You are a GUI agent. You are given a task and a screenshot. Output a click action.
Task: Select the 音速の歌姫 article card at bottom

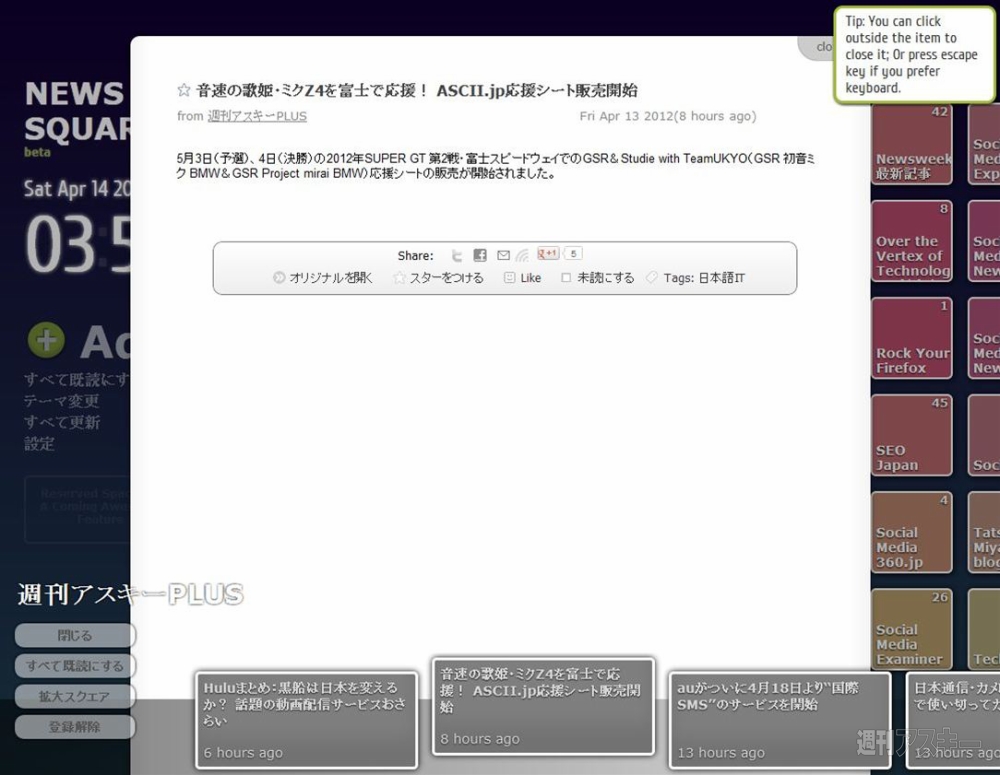tap(543, 706)
